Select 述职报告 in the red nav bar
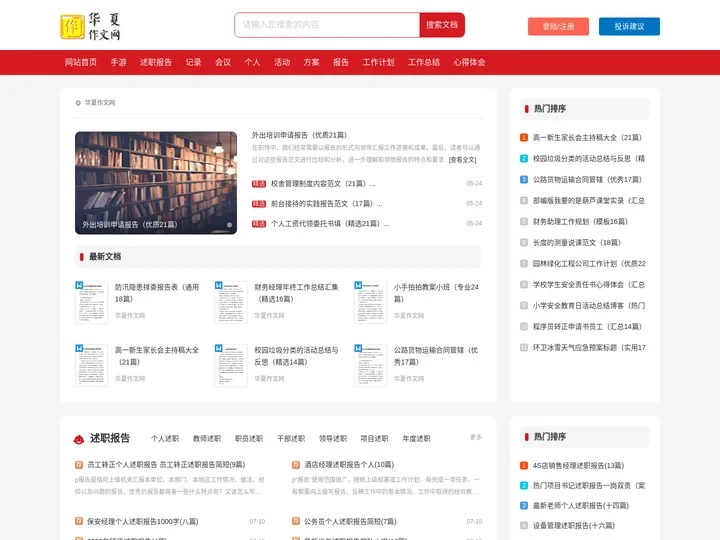 click(x=156, y=62)
